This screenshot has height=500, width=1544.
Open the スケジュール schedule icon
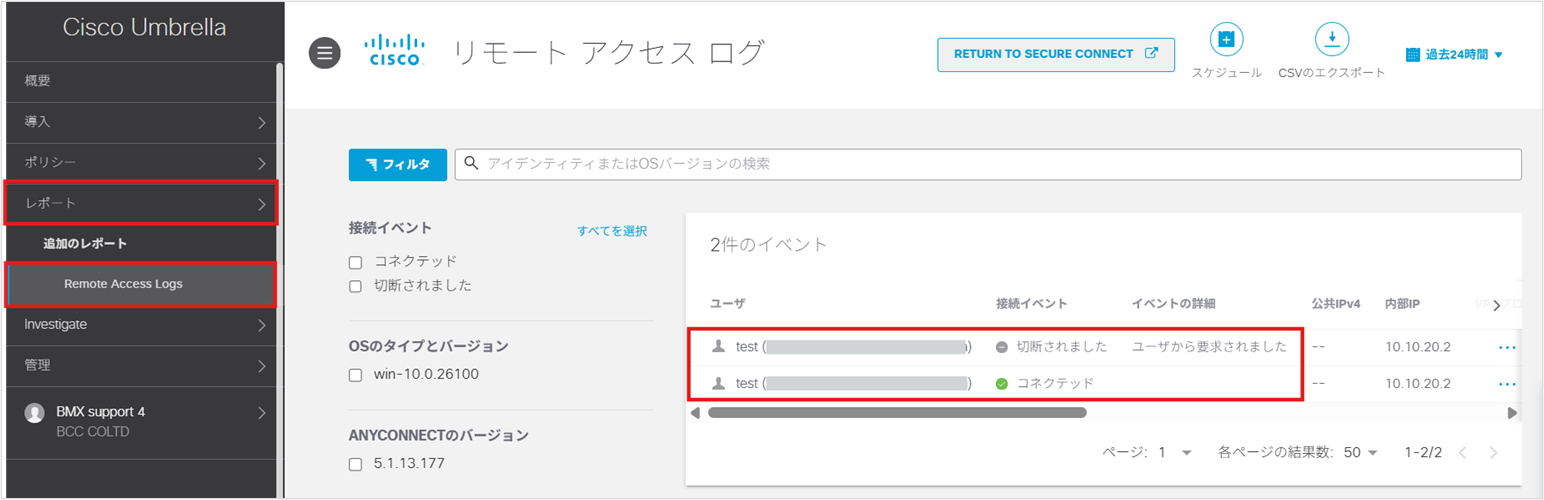(x=1226, y=40)
